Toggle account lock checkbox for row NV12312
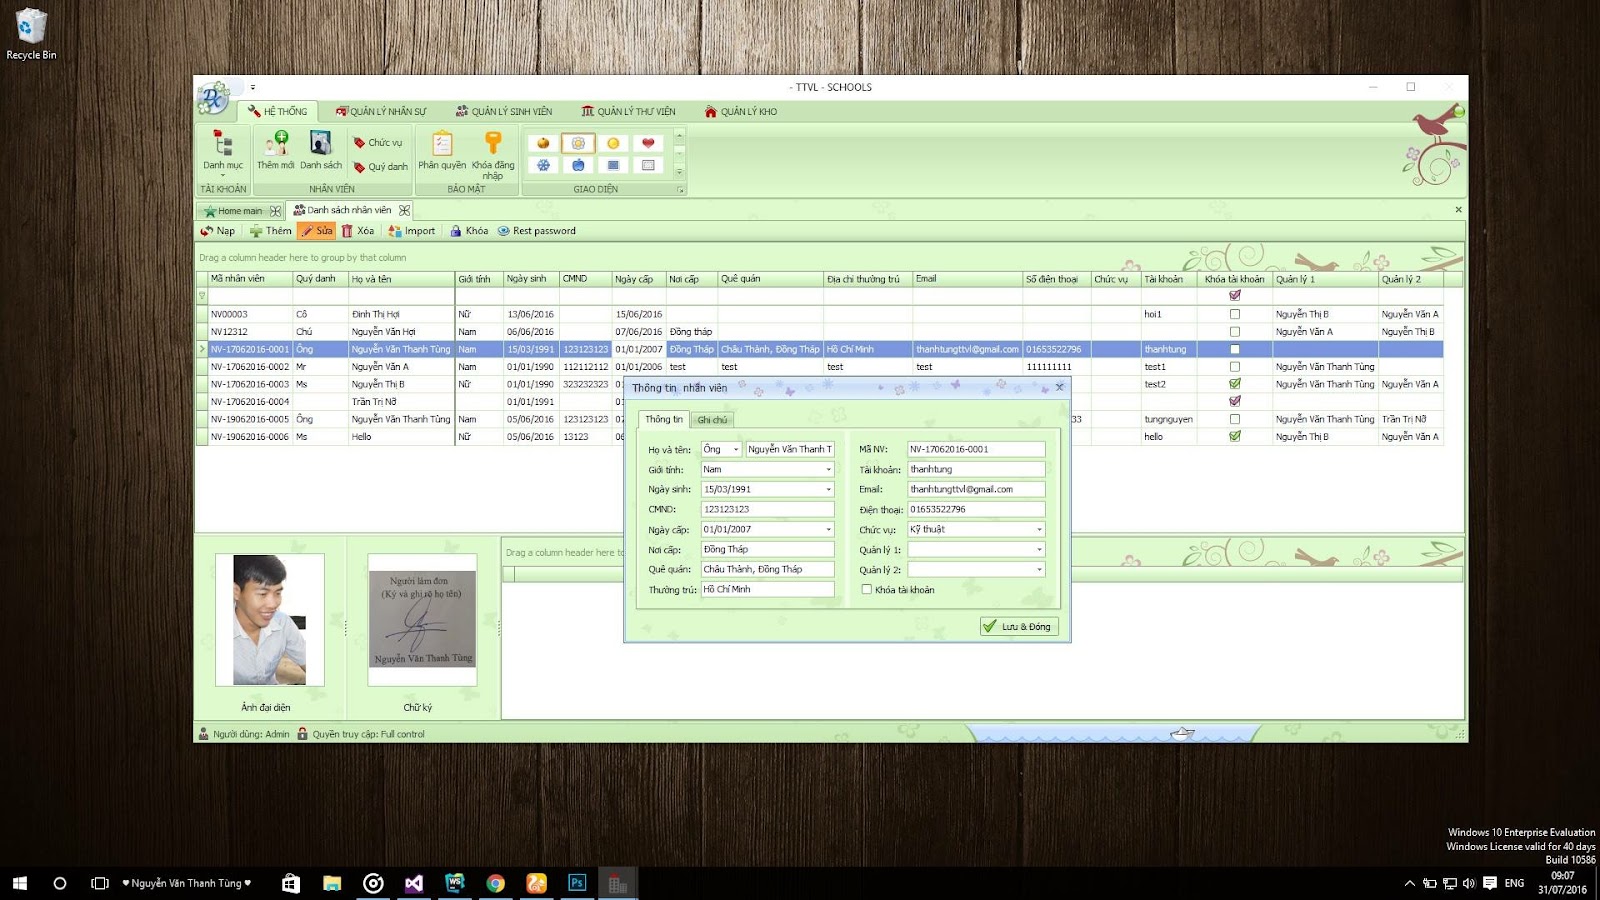Viewport: 1600px width, 900px height. click(1235, 331)
